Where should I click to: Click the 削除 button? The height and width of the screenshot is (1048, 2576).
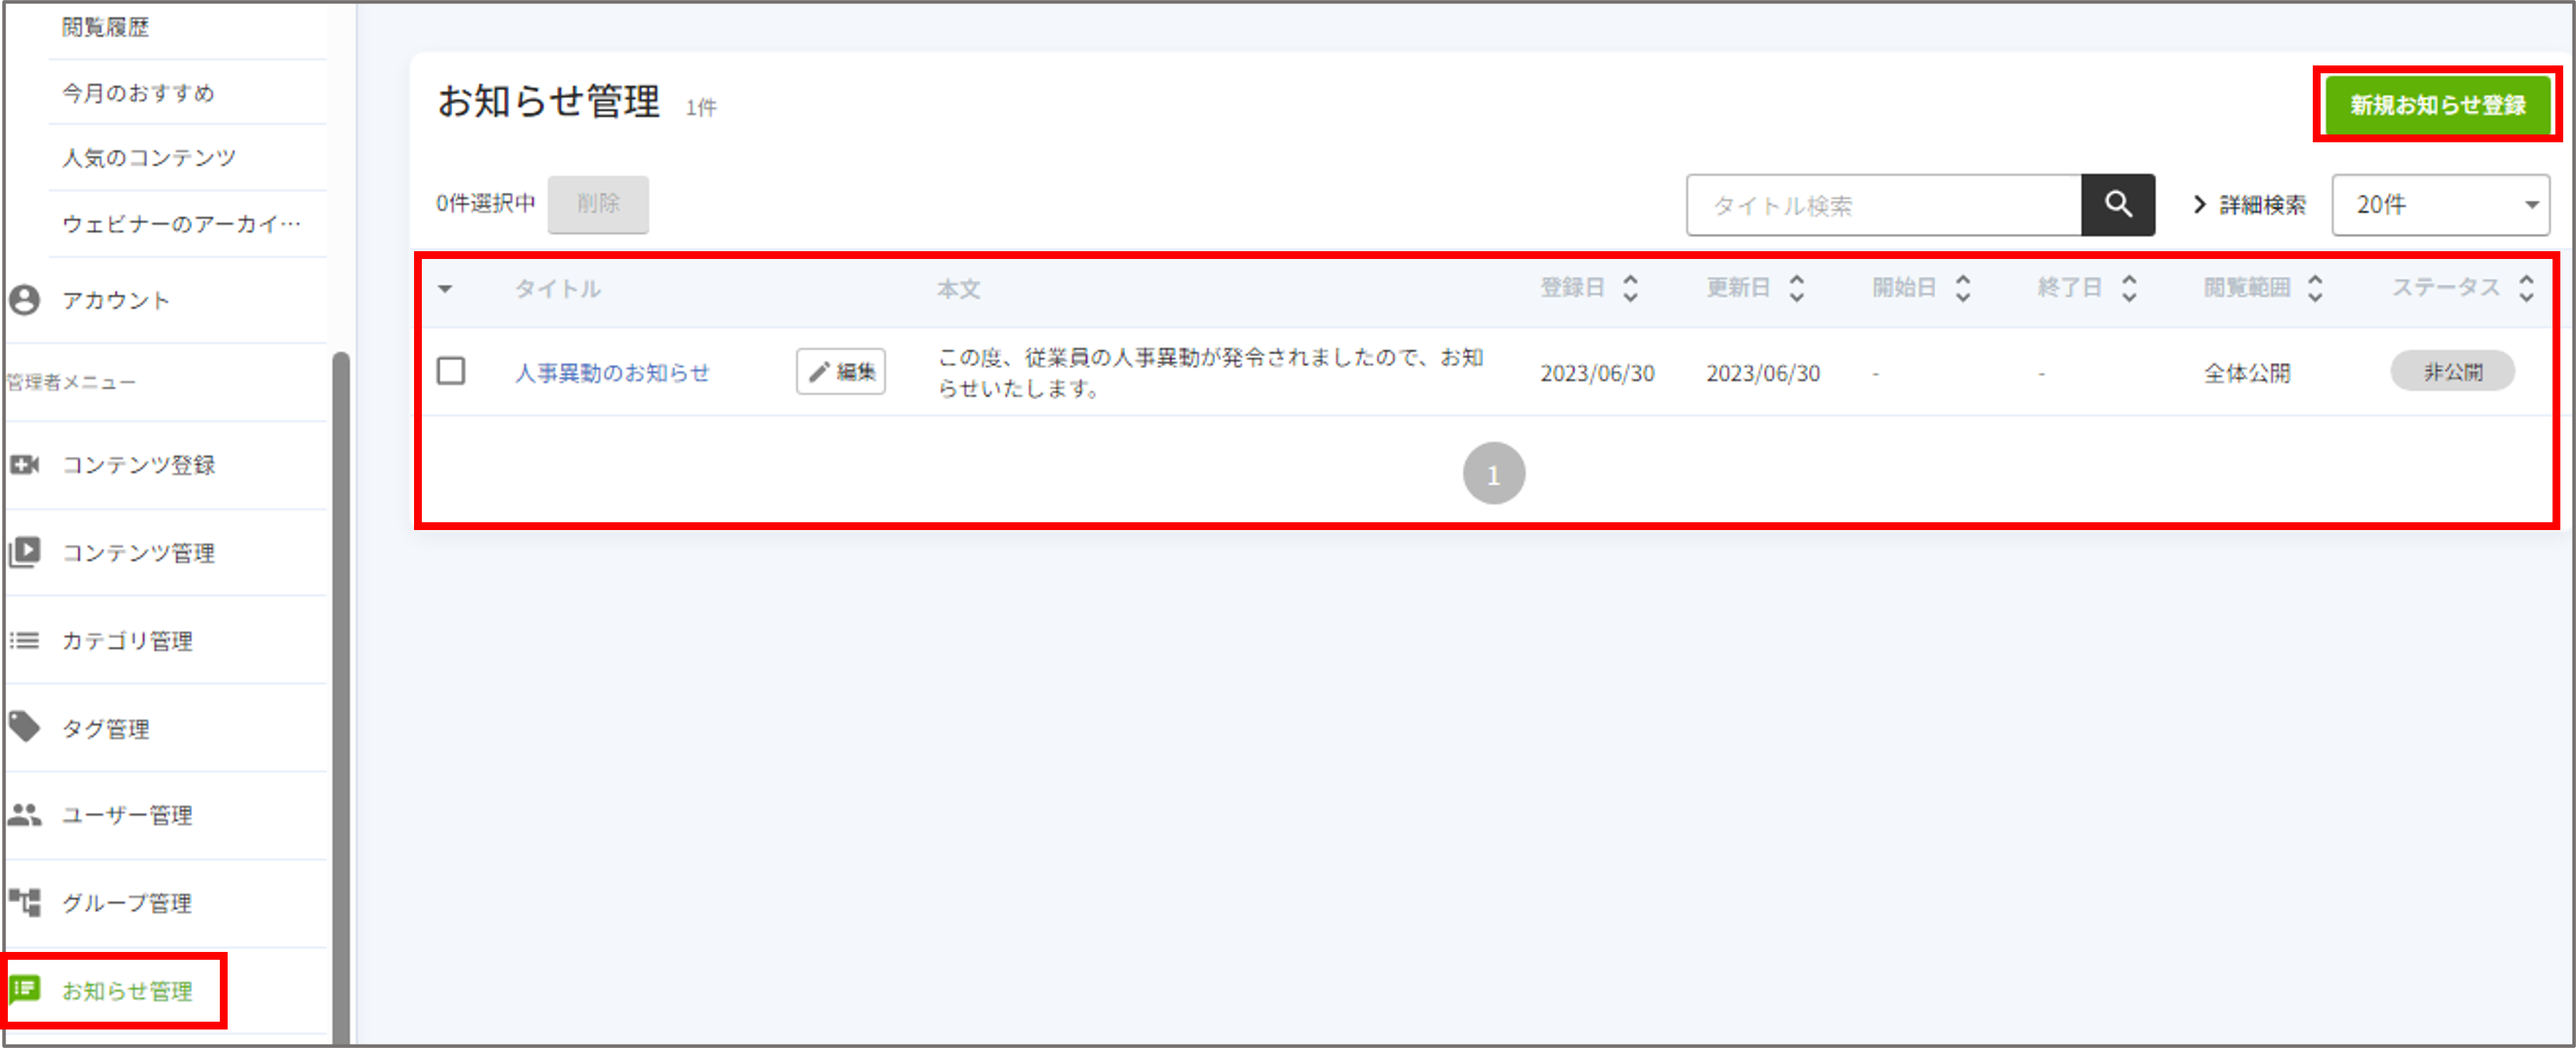click(598, 204)
